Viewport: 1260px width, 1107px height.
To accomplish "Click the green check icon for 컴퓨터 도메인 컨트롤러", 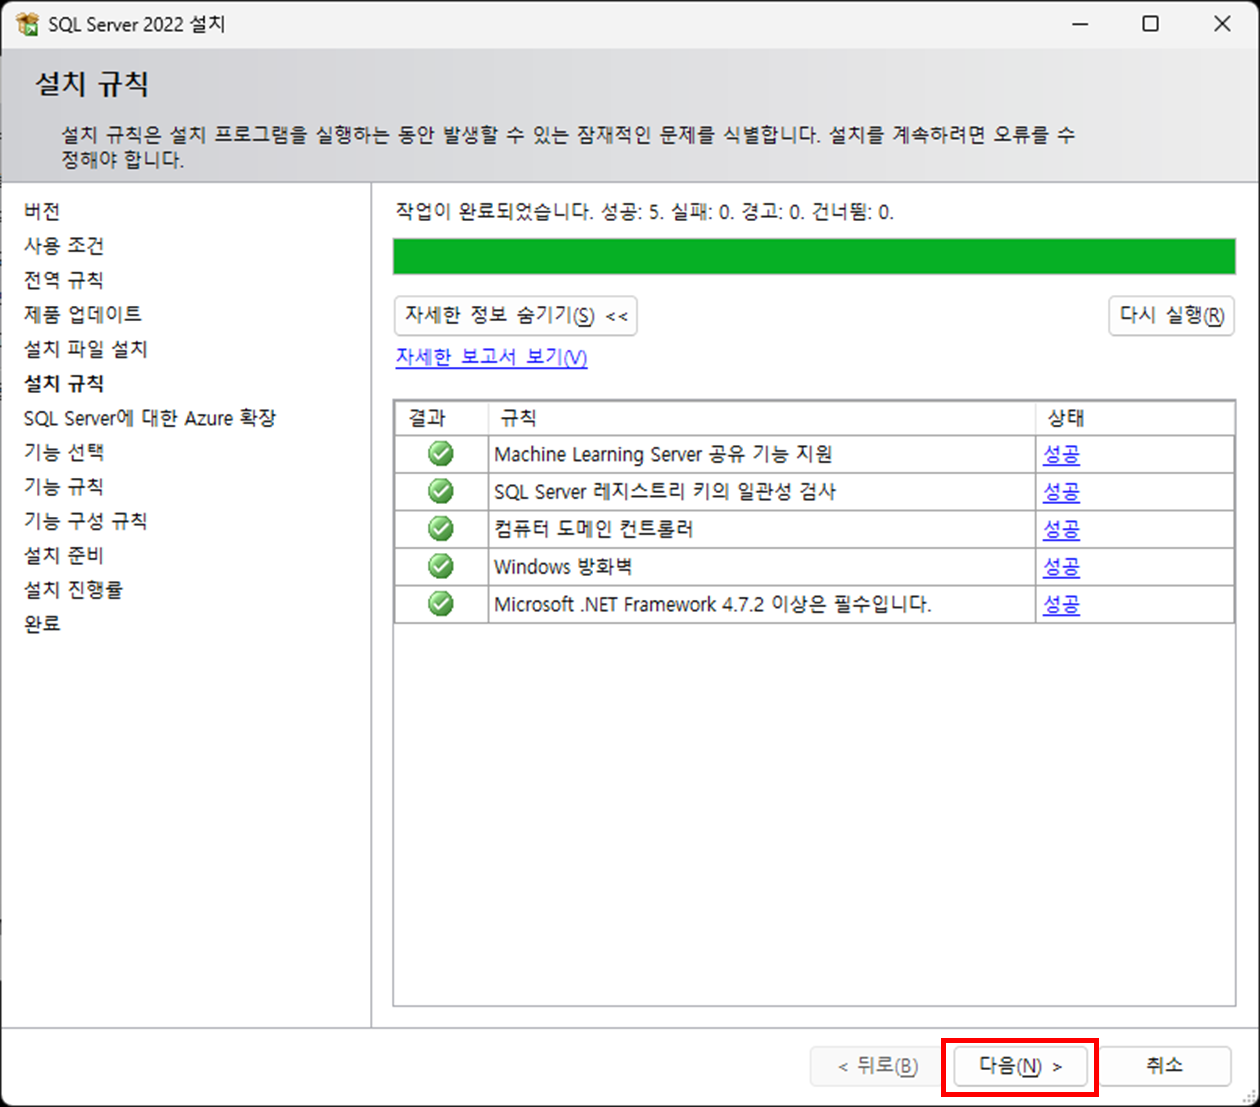I will [x=441, y=528].
